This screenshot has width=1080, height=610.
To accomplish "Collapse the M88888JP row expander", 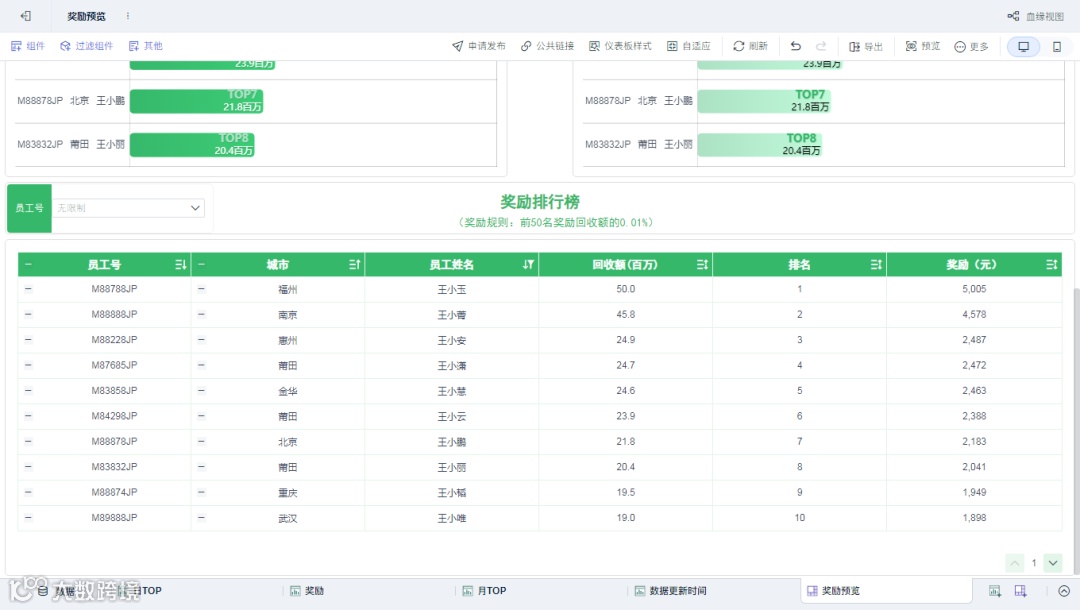I will 28,315.
